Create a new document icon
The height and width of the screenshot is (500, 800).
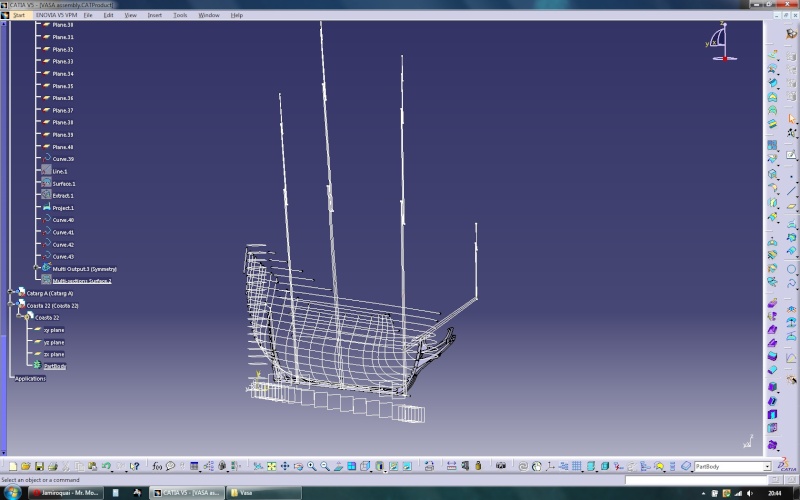point(13,466)
